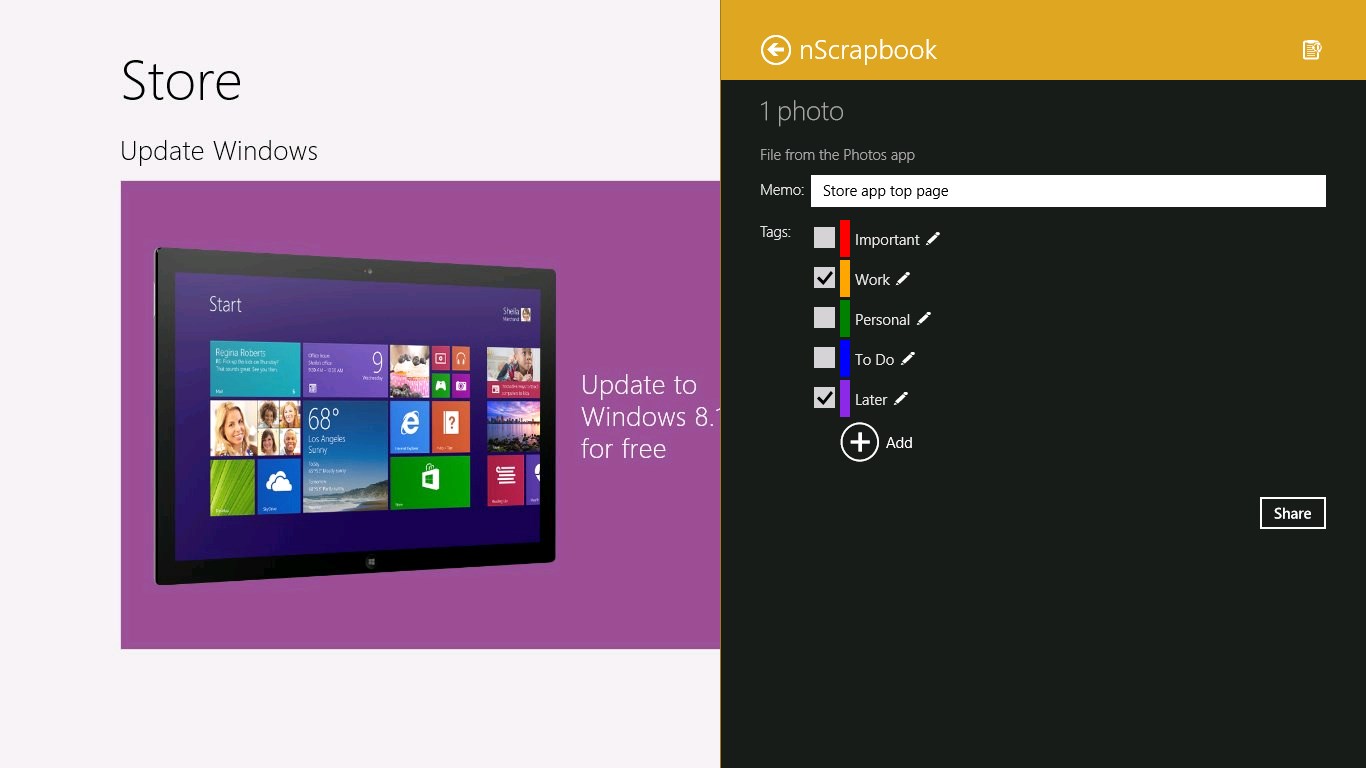Screen dimensions: 1366x768
Task: Click the back arrow next to nScrapbook
Action: tap(775, 50)
